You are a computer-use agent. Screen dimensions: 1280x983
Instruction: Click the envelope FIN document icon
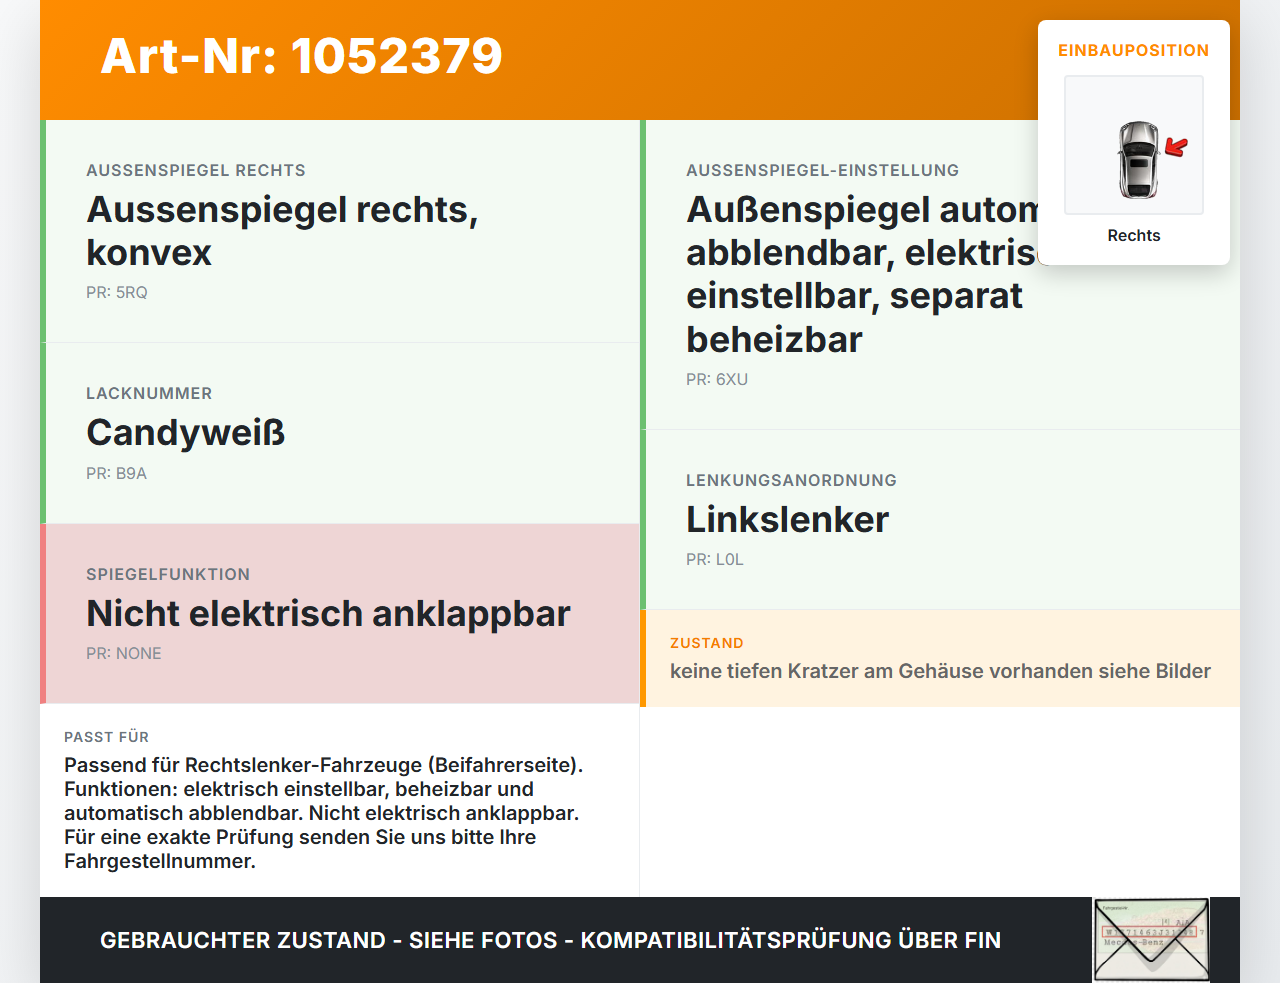pyautogui.click(x=1151, y=940)
